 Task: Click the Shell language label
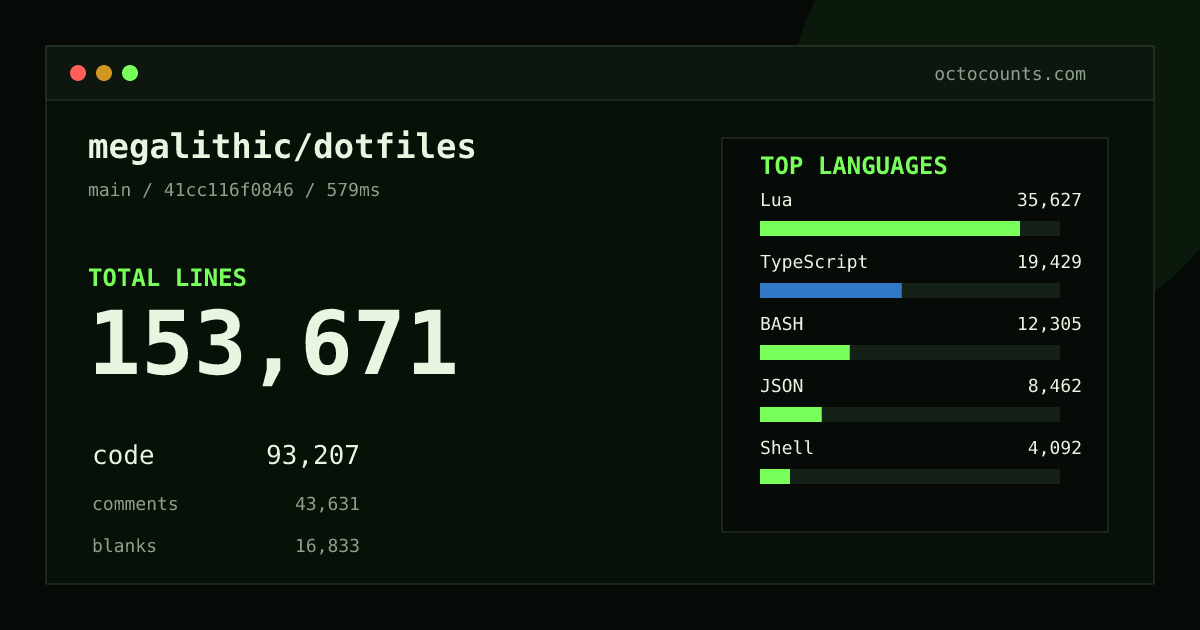pos(787,448)
